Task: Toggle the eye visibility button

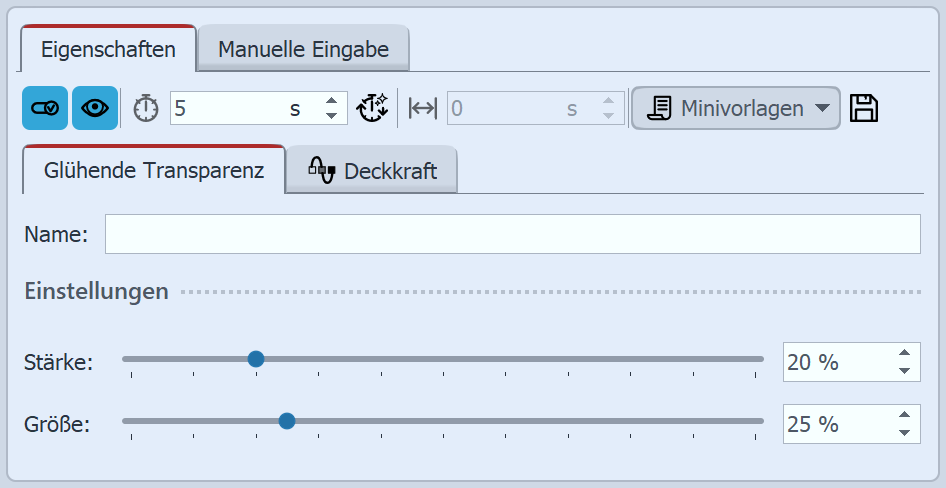Action: click(95, 109)
